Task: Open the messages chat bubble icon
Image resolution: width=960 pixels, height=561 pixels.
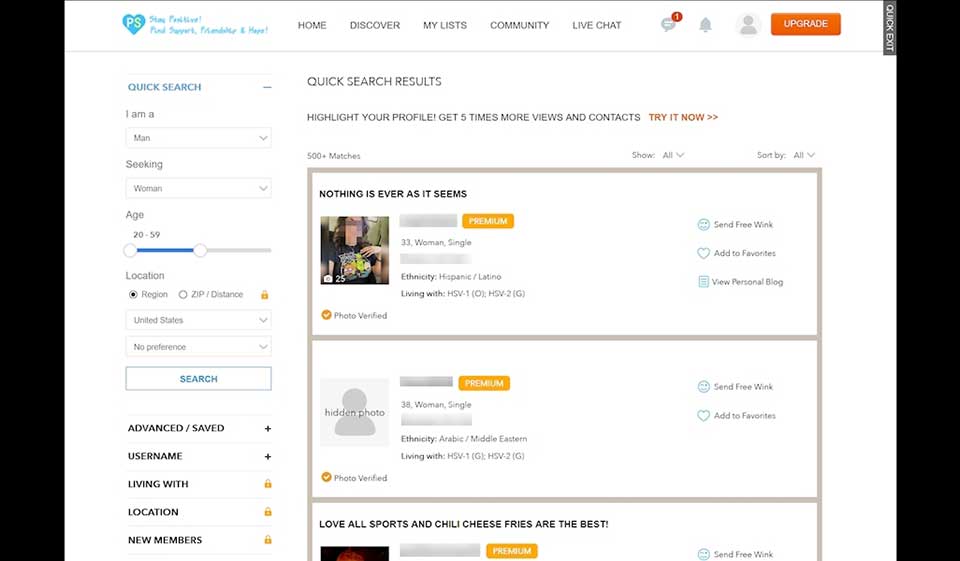Action: [x=668, y=25]
